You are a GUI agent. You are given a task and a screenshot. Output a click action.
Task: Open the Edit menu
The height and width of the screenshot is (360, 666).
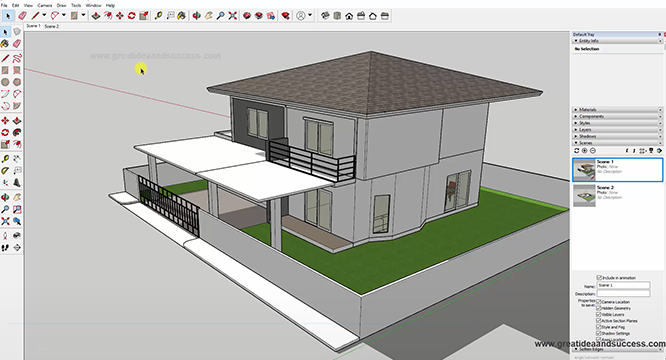15,6
